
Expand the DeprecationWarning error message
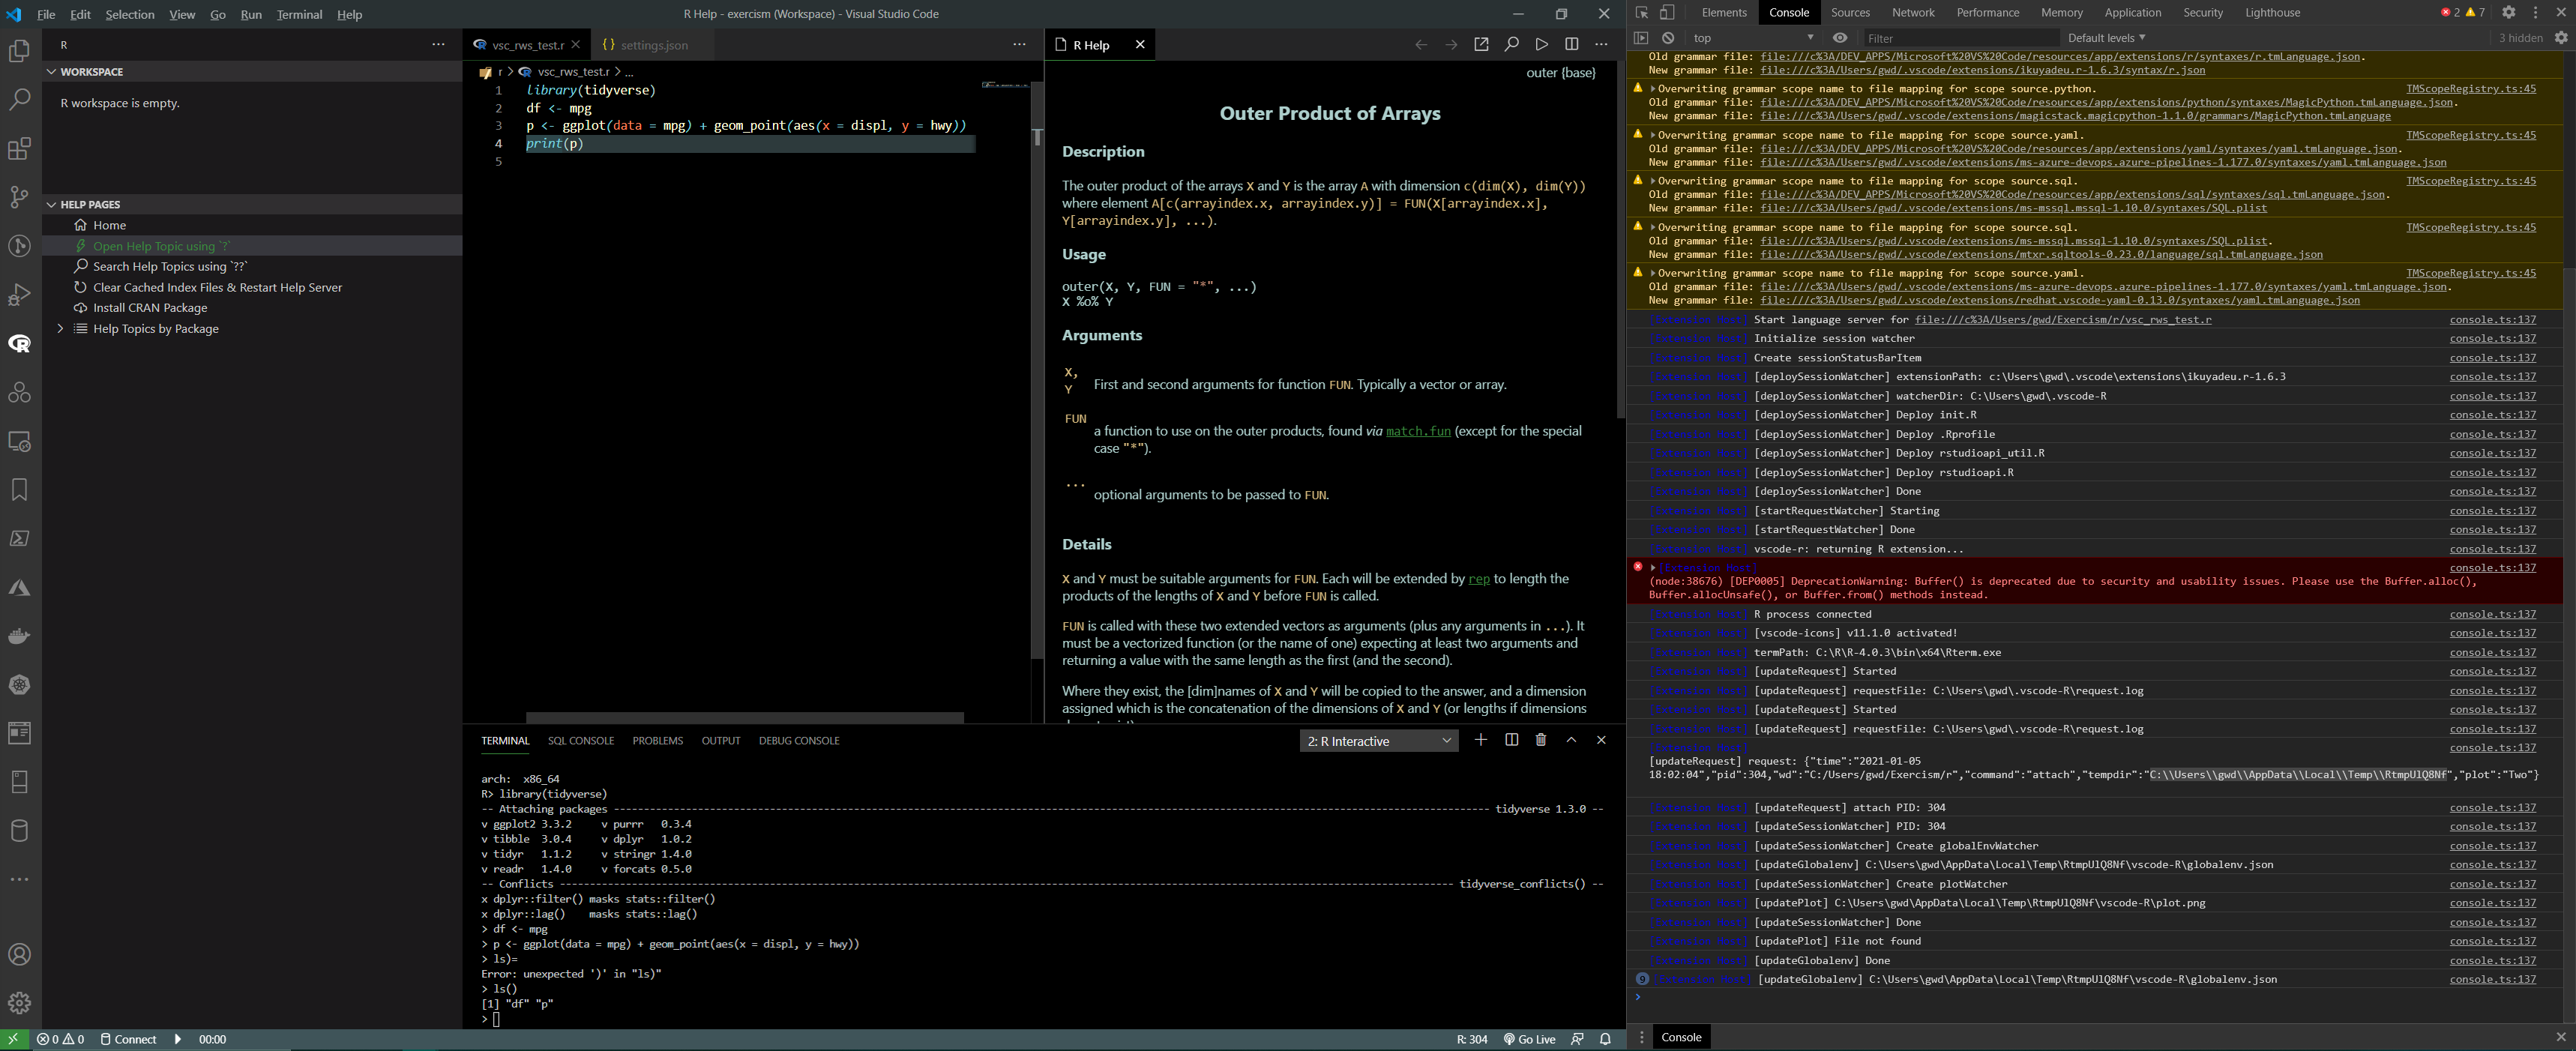tap(1653, 568)
